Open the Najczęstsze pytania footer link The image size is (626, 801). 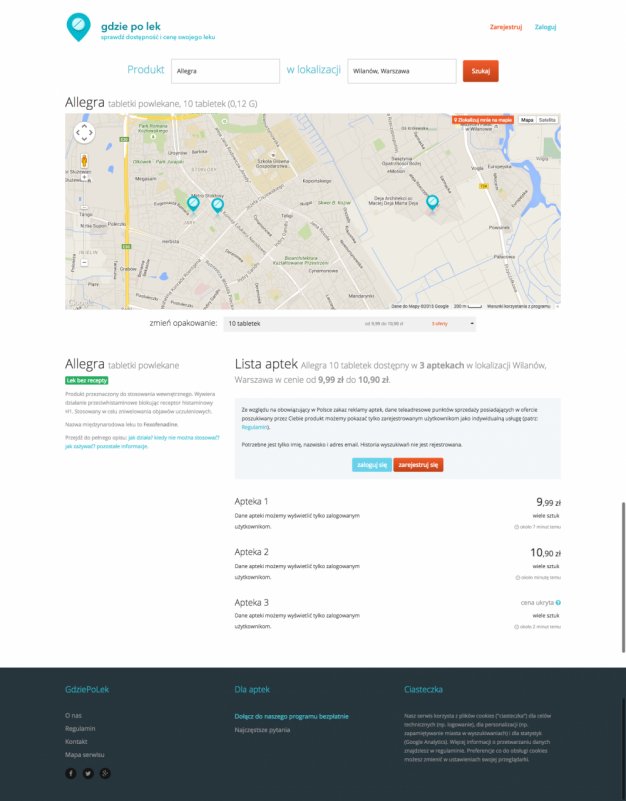[x=262, y=729]
